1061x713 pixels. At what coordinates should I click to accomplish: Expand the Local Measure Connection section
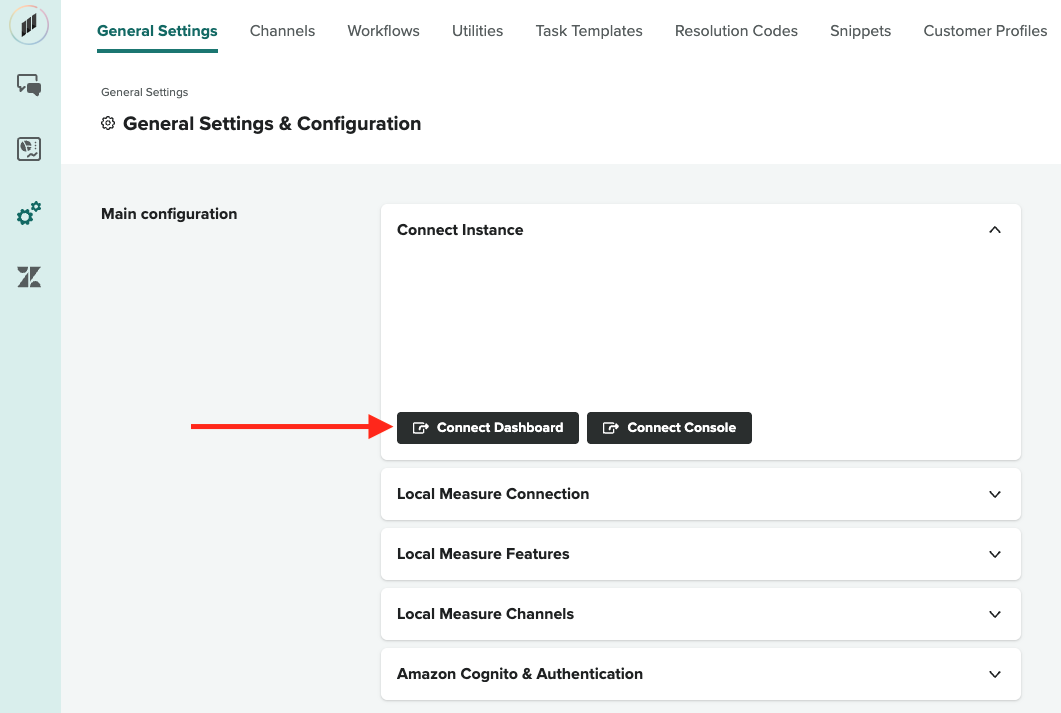click(x=700, y=494)
